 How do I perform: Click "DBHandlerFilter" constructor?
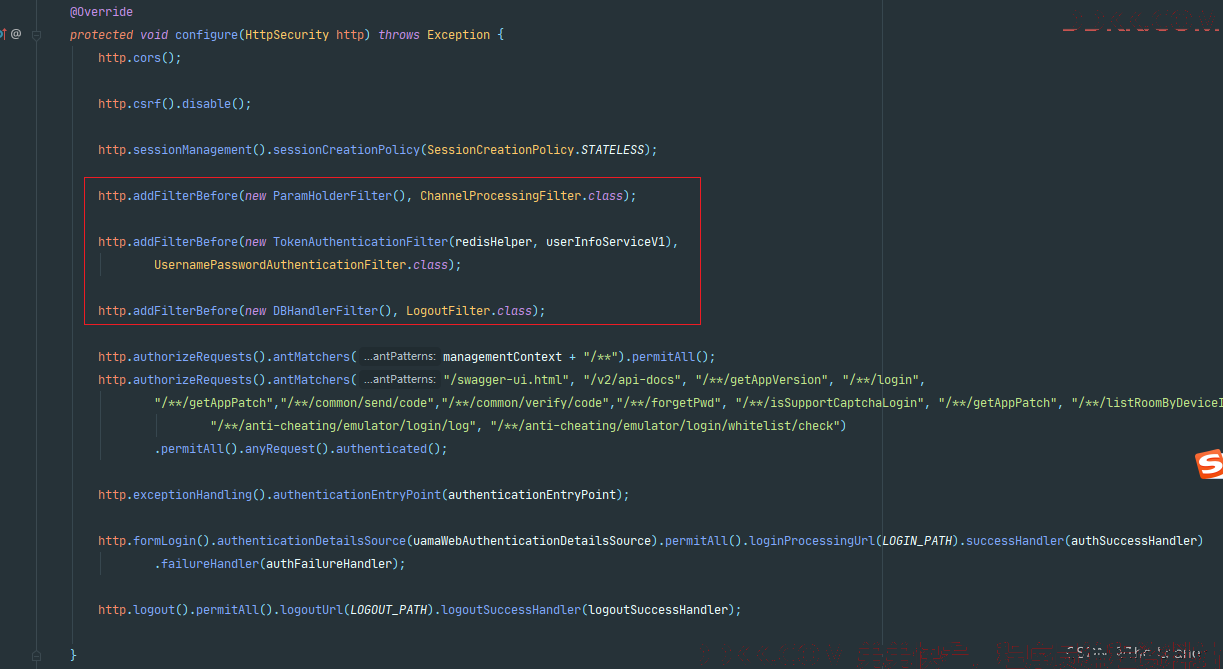pyautogui.click(x=325, y=311)
